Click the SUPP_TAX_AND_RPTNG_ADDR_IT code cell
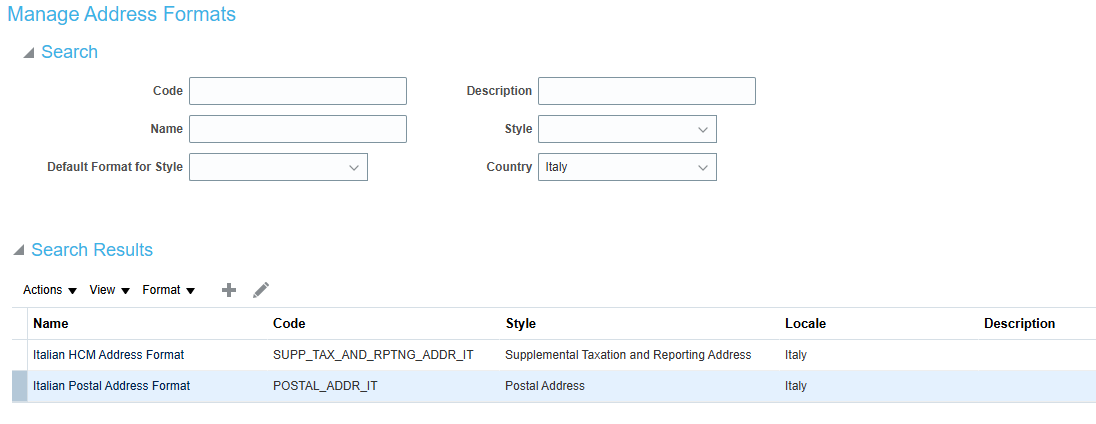The width and height of the screenshot is (1096, 424). click(x=373, y=355)
